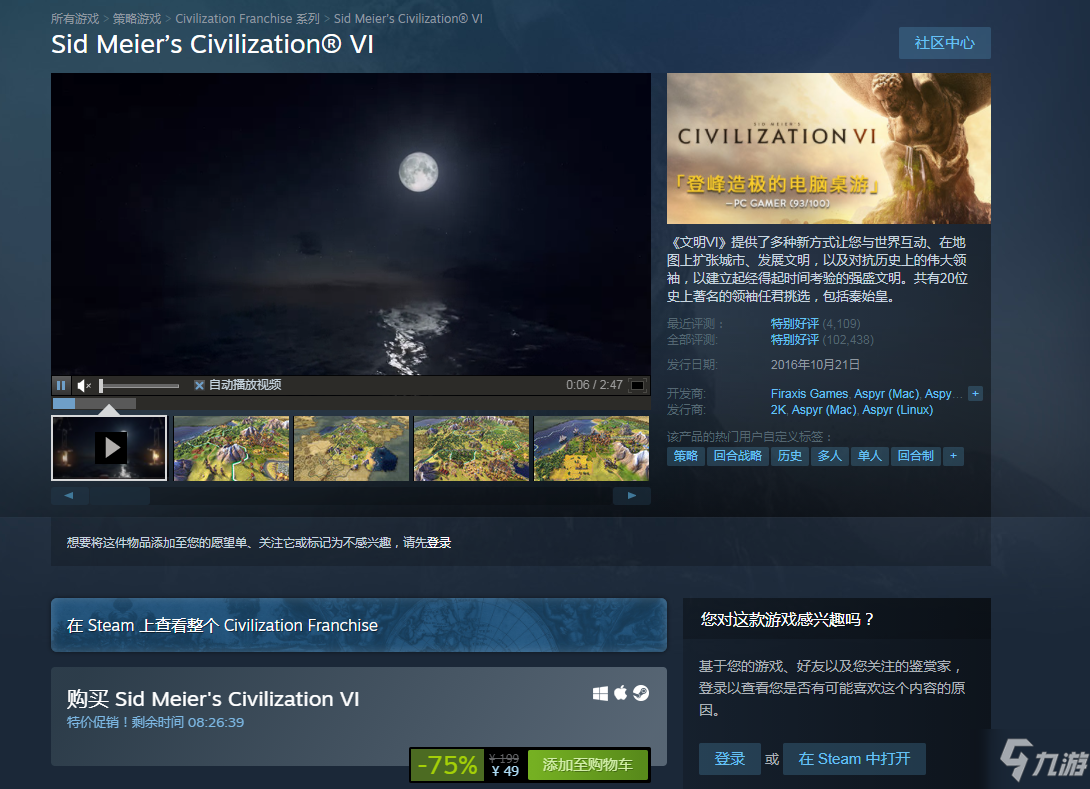Open Civilization Franchise 系列 breadcrumb
1090x789 pixels.
click(x=247, y=19)
